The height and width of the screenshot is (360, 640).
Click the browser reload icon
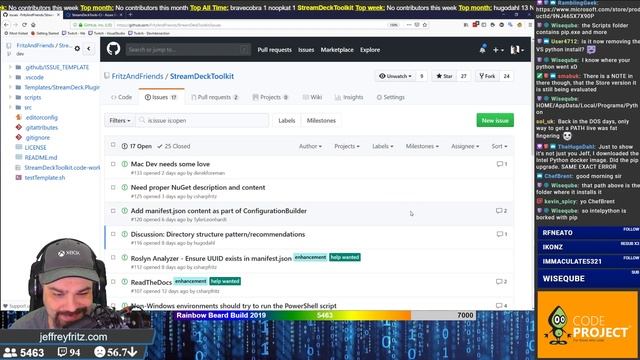pos(24,25)
